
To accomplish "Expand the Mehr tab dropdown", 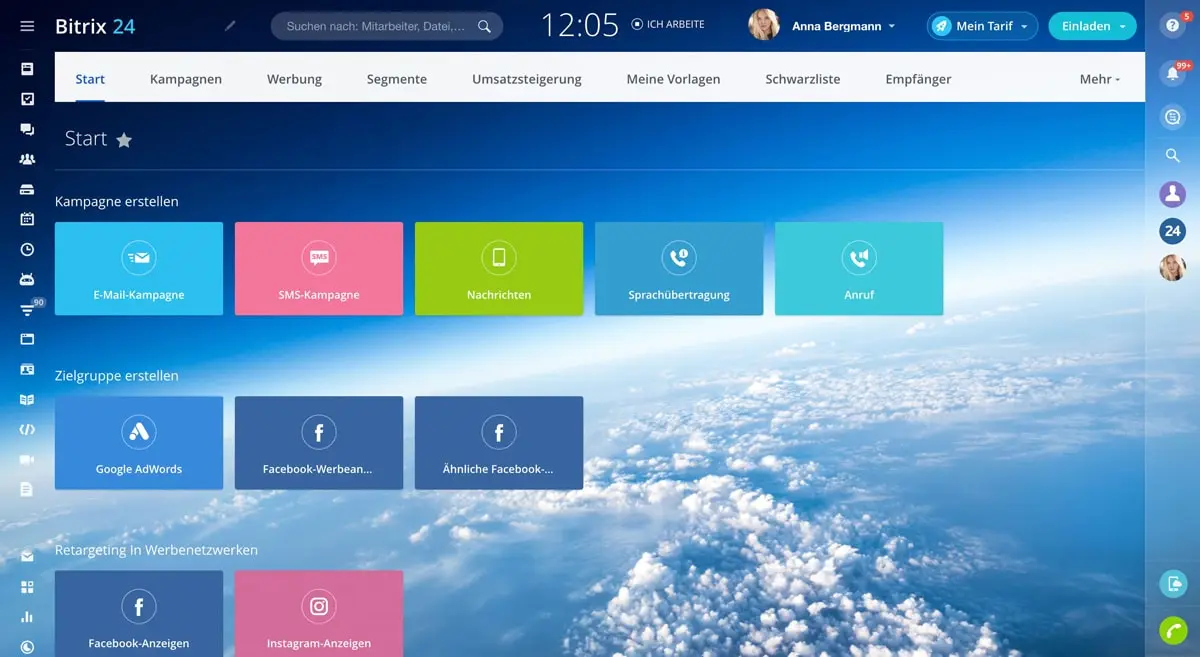I will click(1099, 79).
